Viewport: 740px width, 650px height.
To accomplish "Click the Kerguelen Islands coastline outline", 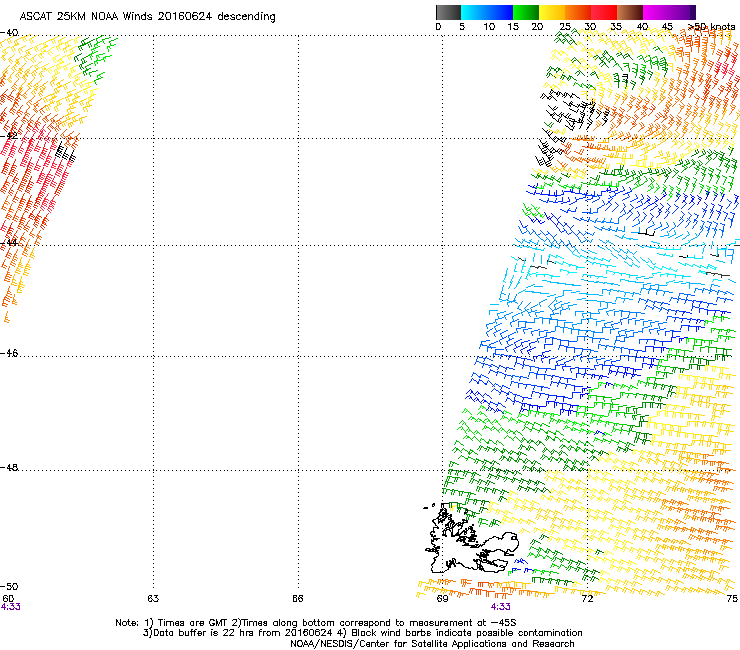I will (x=471, y=538).
